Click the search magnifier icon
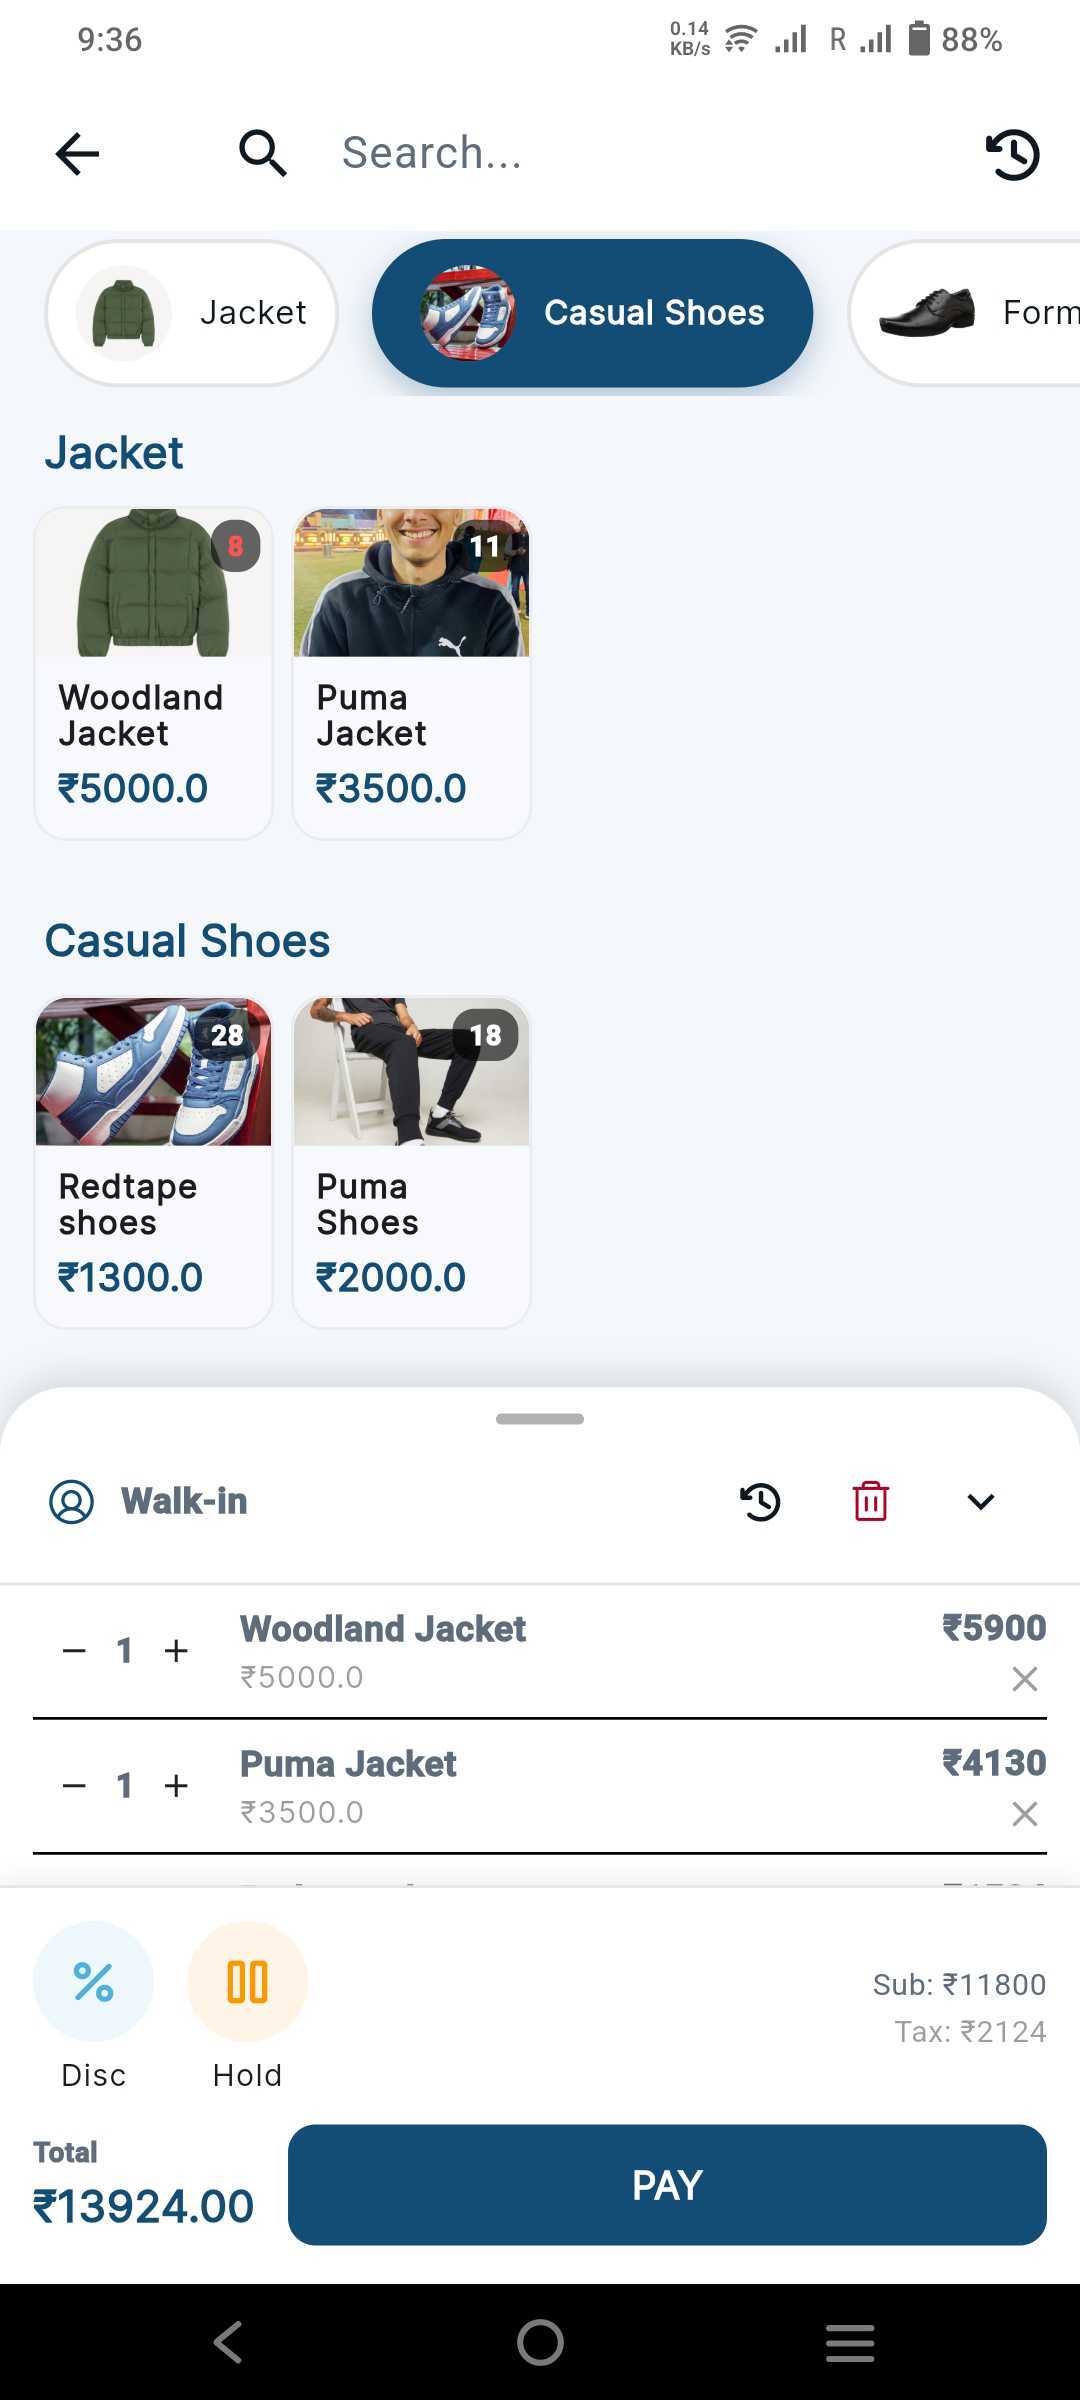Screen dimensions: 1080x2400 click(261, 152)
